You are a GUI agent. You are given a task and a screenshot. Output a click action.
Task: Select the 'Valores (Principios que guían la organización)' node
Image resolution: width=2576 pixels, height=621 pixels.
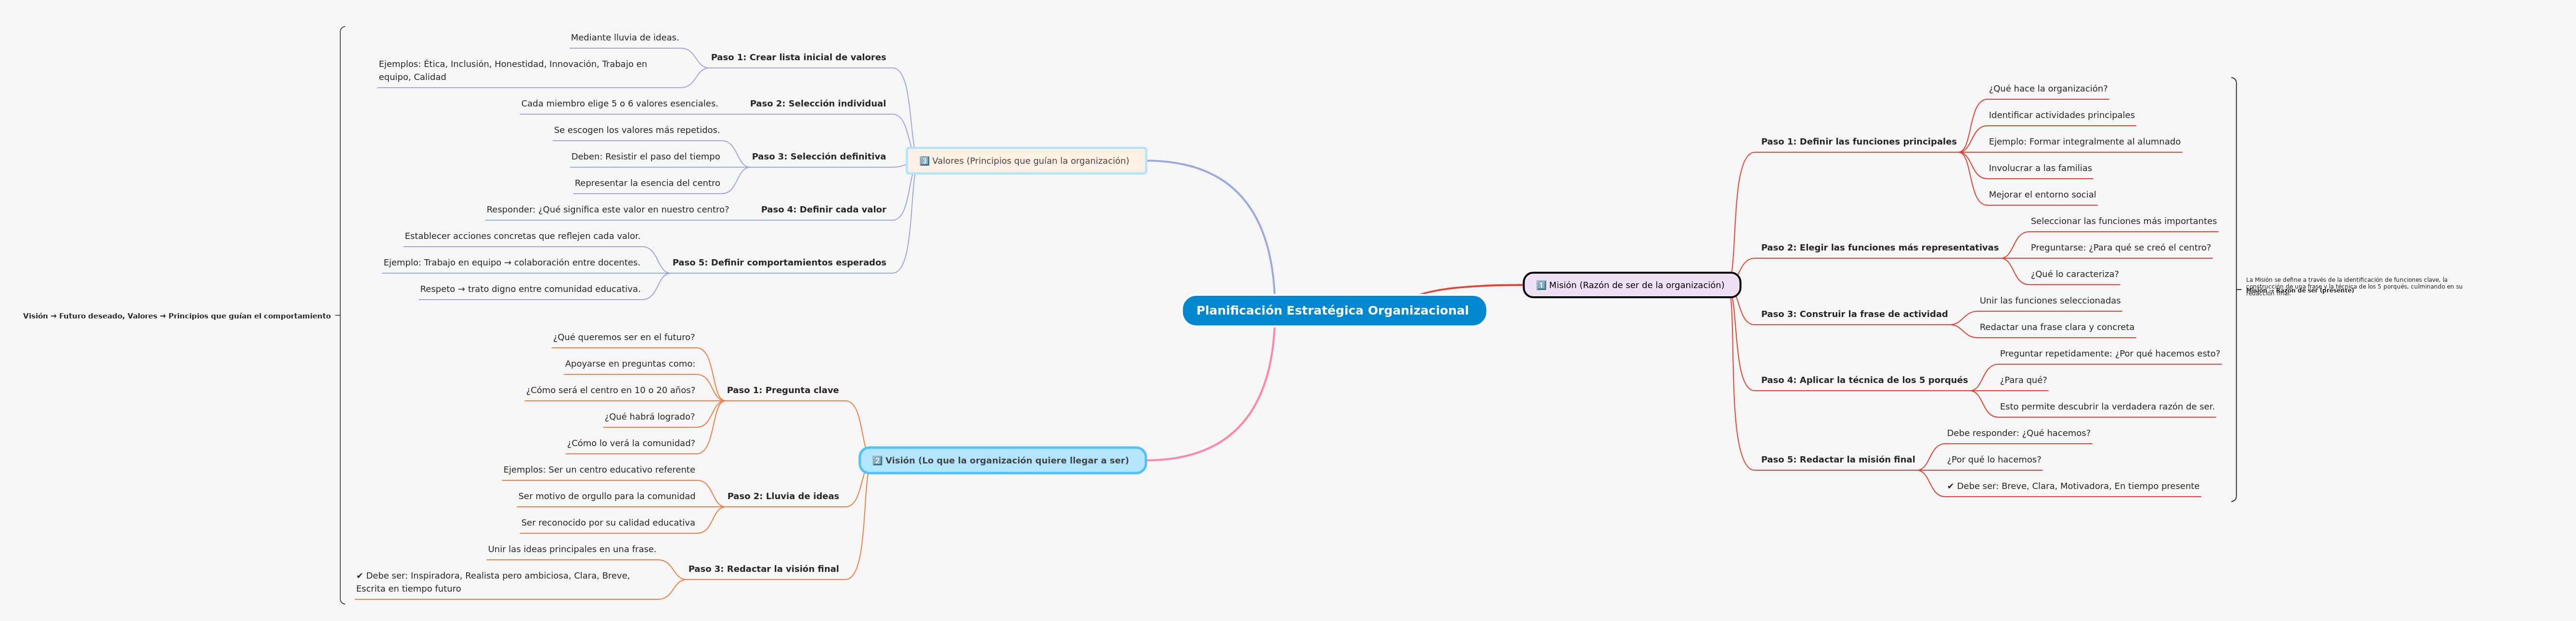pos(1026,161)
